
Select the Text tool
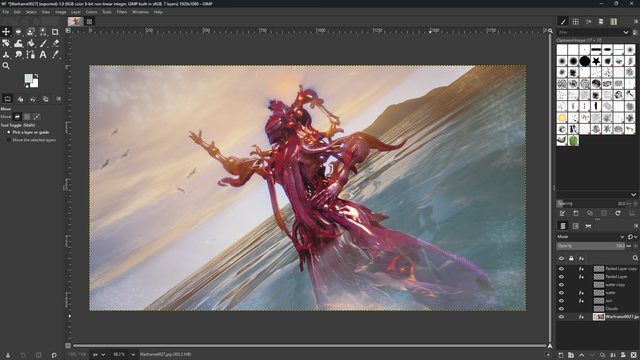click(43, 54)
